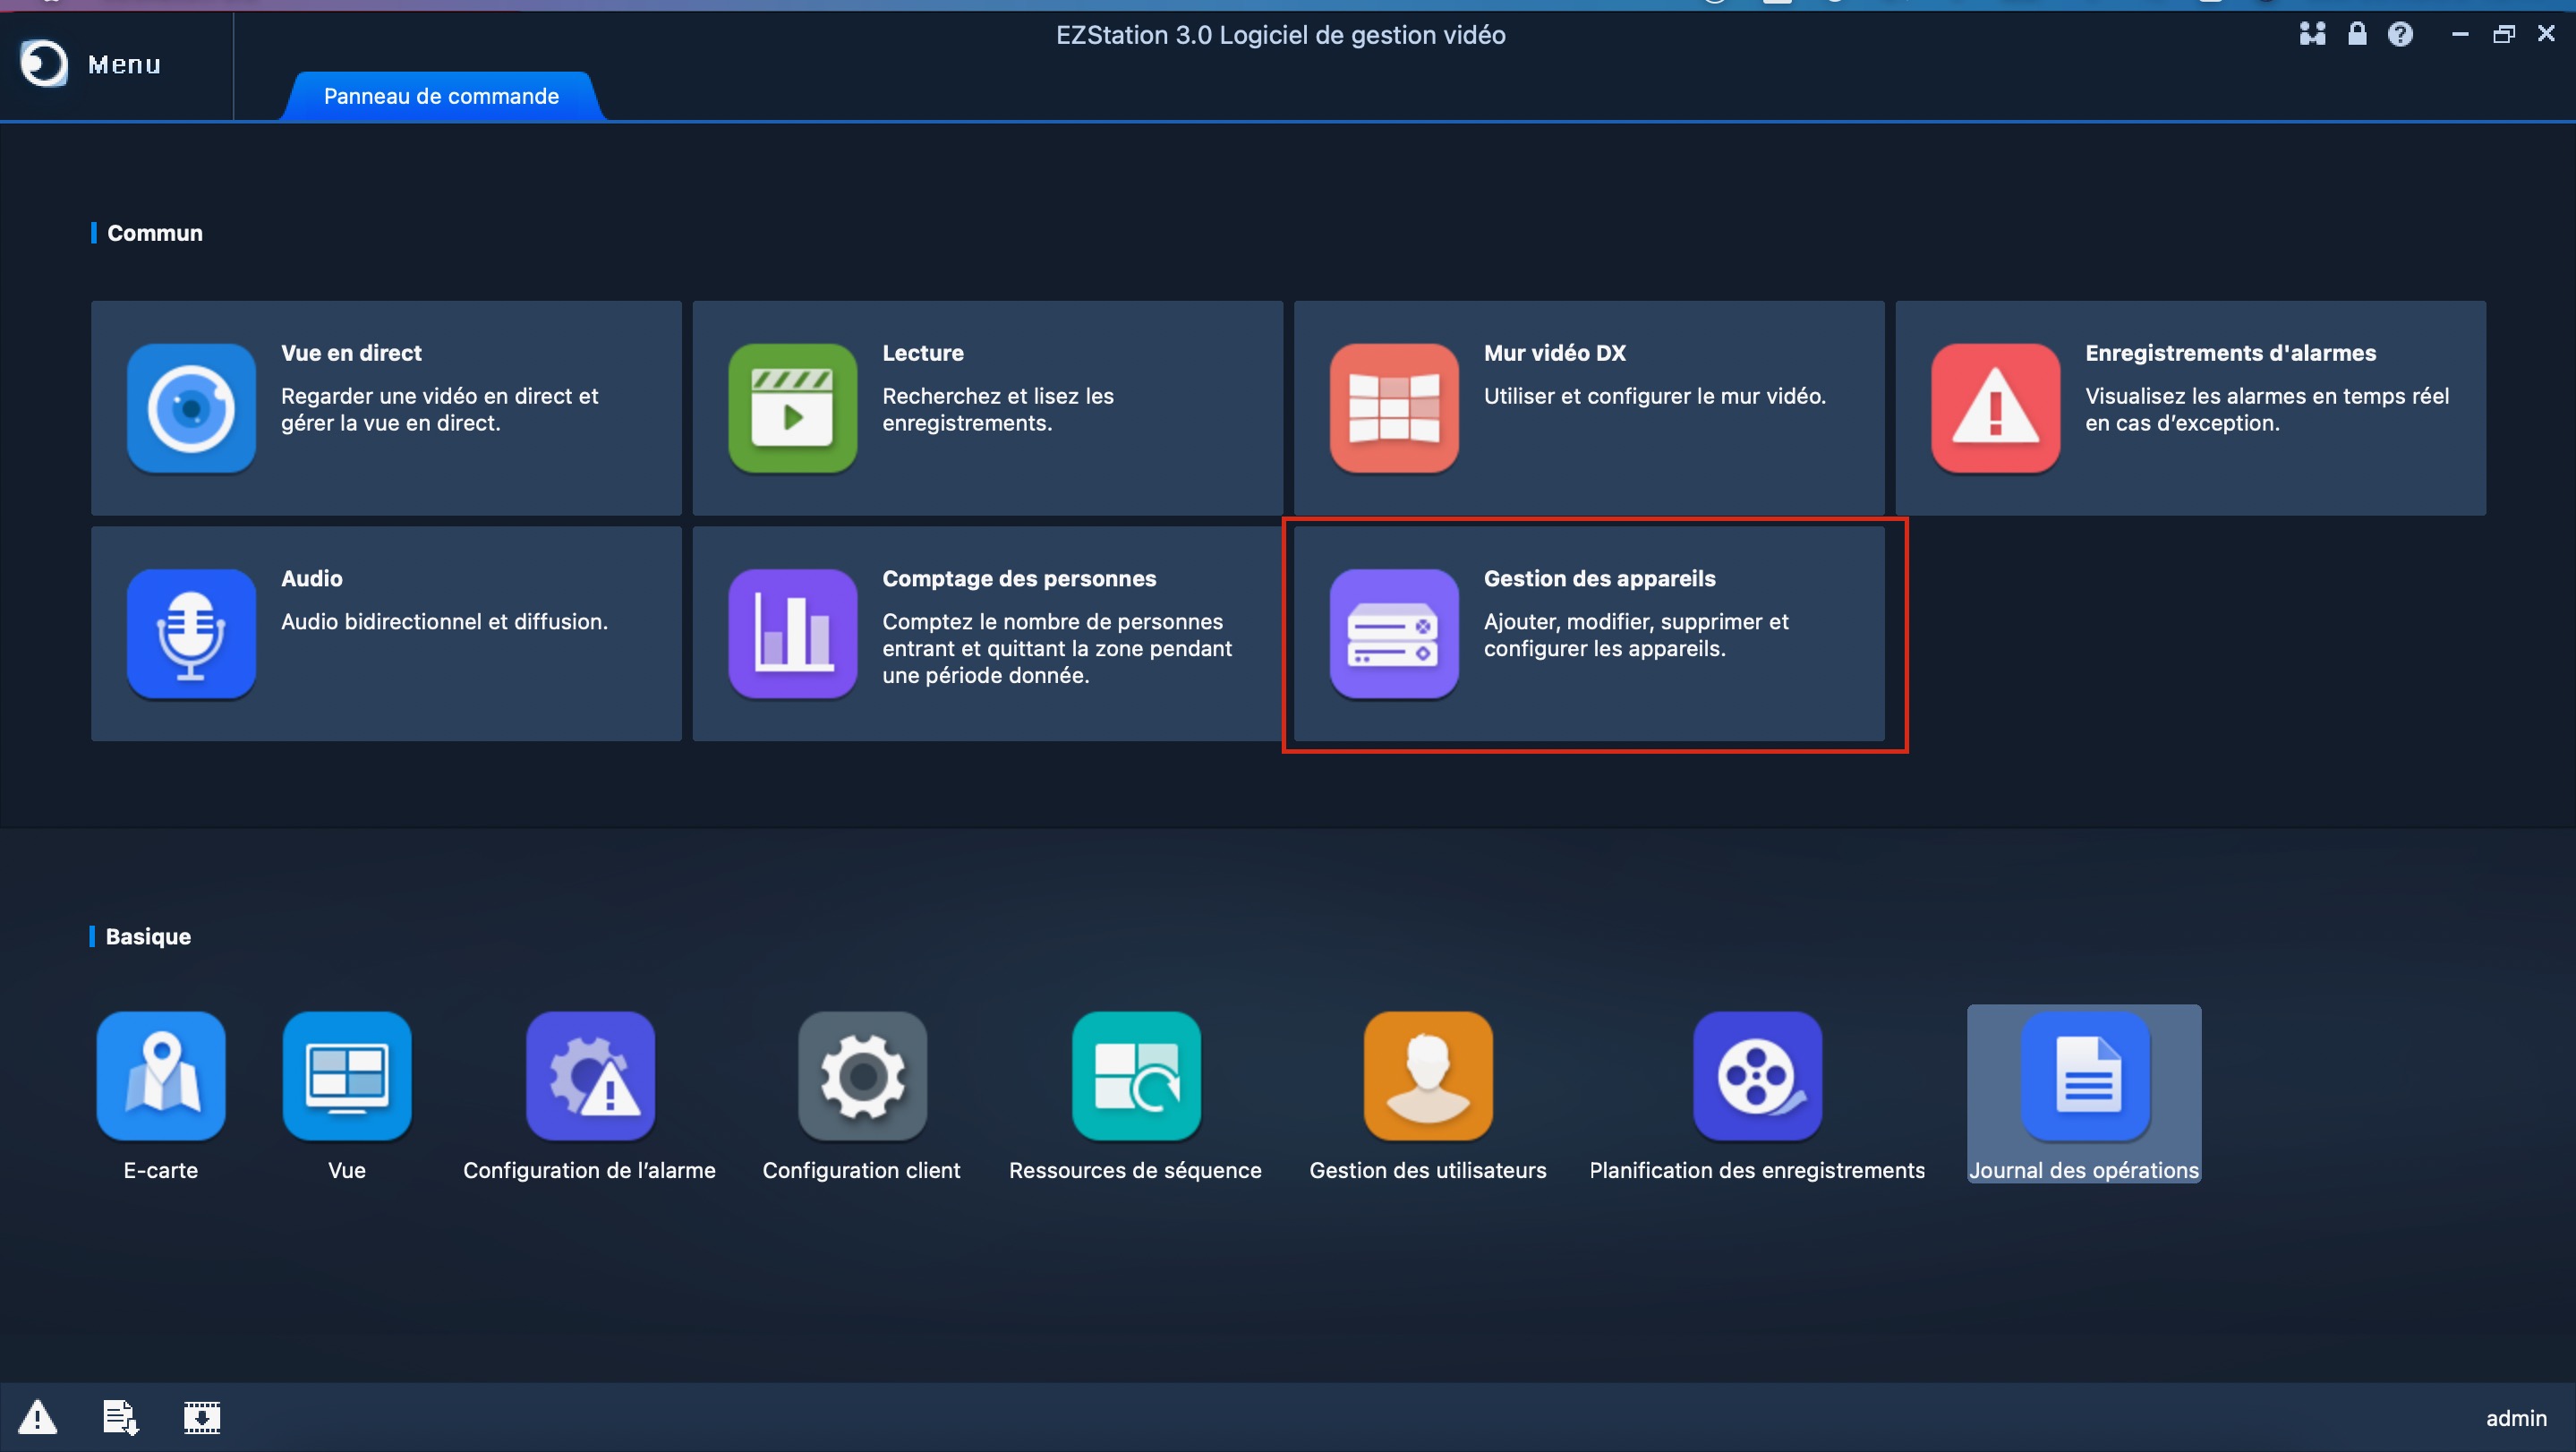Click the network topology icon in title bar
This screenshot has width=2576, height=1452.
(2312, 34)
